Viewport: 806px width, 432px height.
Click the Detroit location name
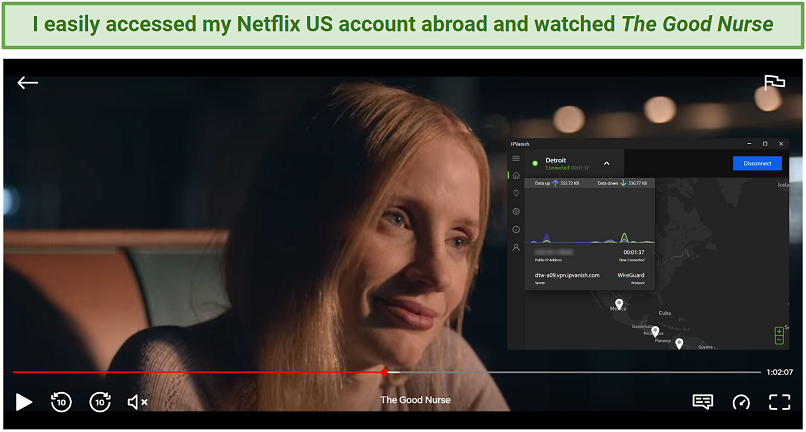556,160
